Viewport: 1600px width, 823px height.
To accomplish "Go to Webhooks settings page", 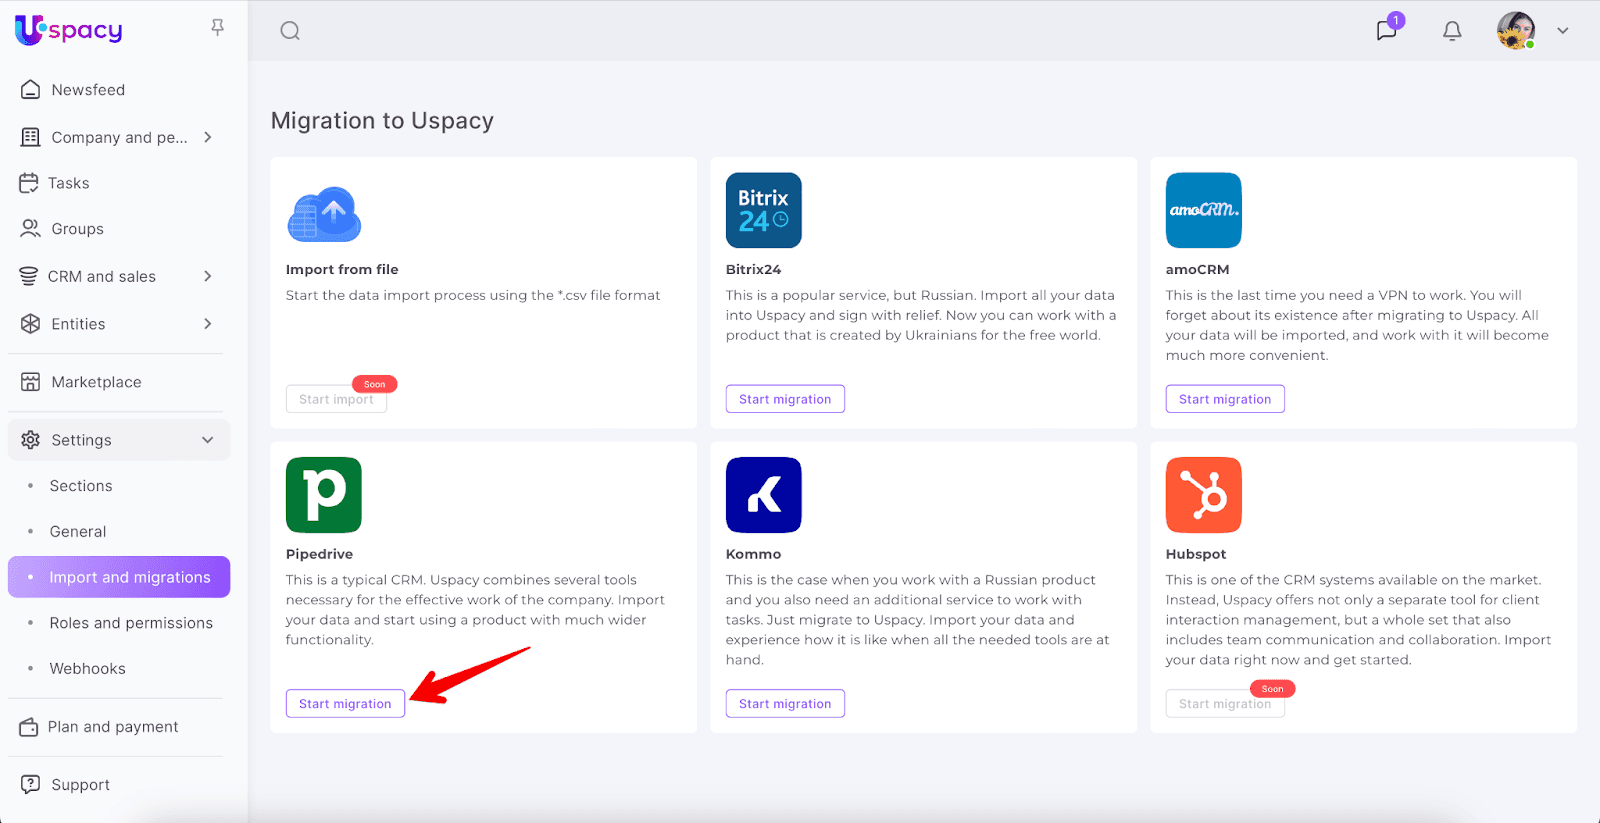I will coord(88,669).
